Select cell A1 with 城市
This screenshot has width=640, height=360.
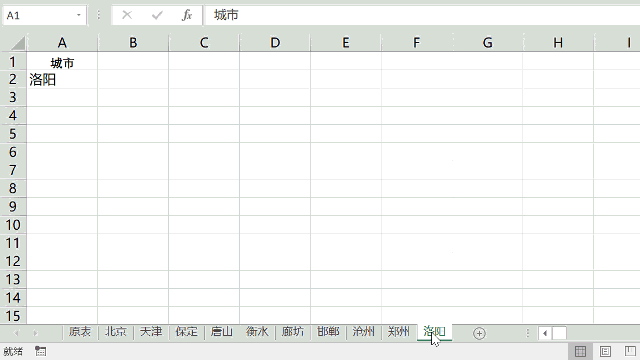[62, 61]
